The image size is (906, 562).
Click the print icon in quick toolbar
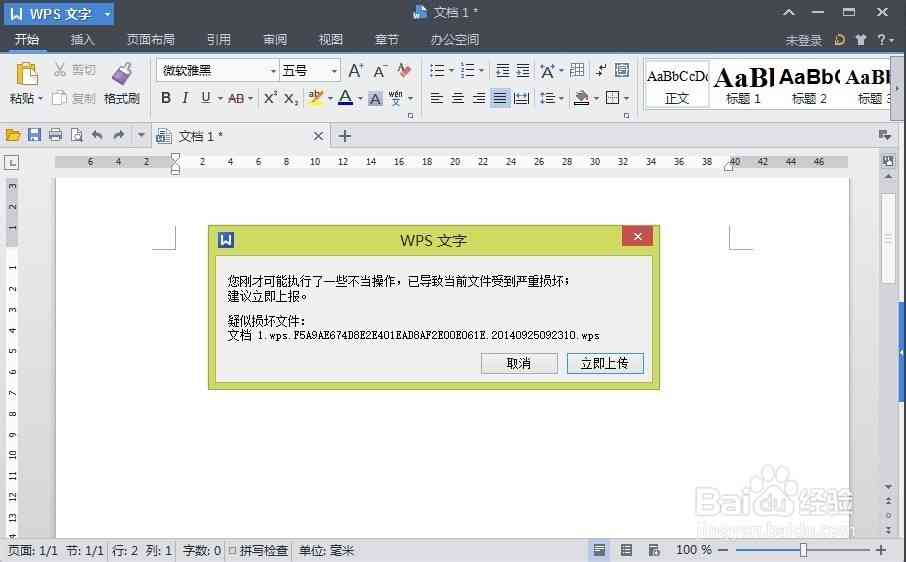coord(55,135)
